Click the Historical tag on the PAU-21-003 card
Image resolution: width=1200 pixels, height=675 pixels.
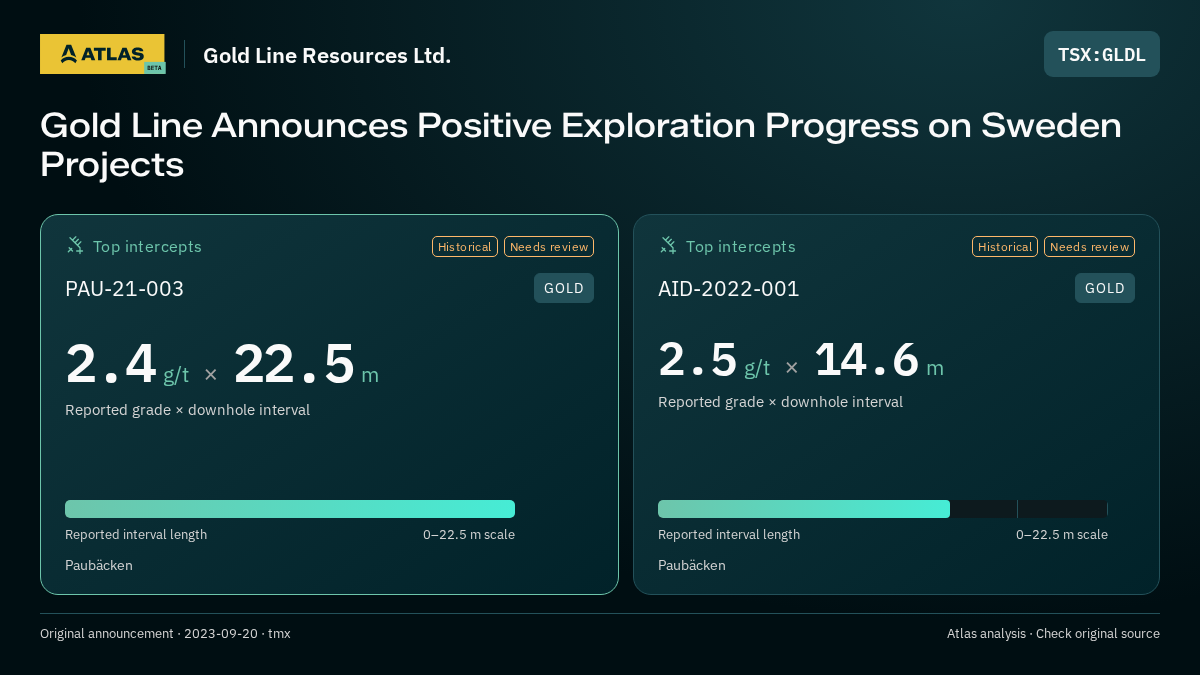pos(465,246)
